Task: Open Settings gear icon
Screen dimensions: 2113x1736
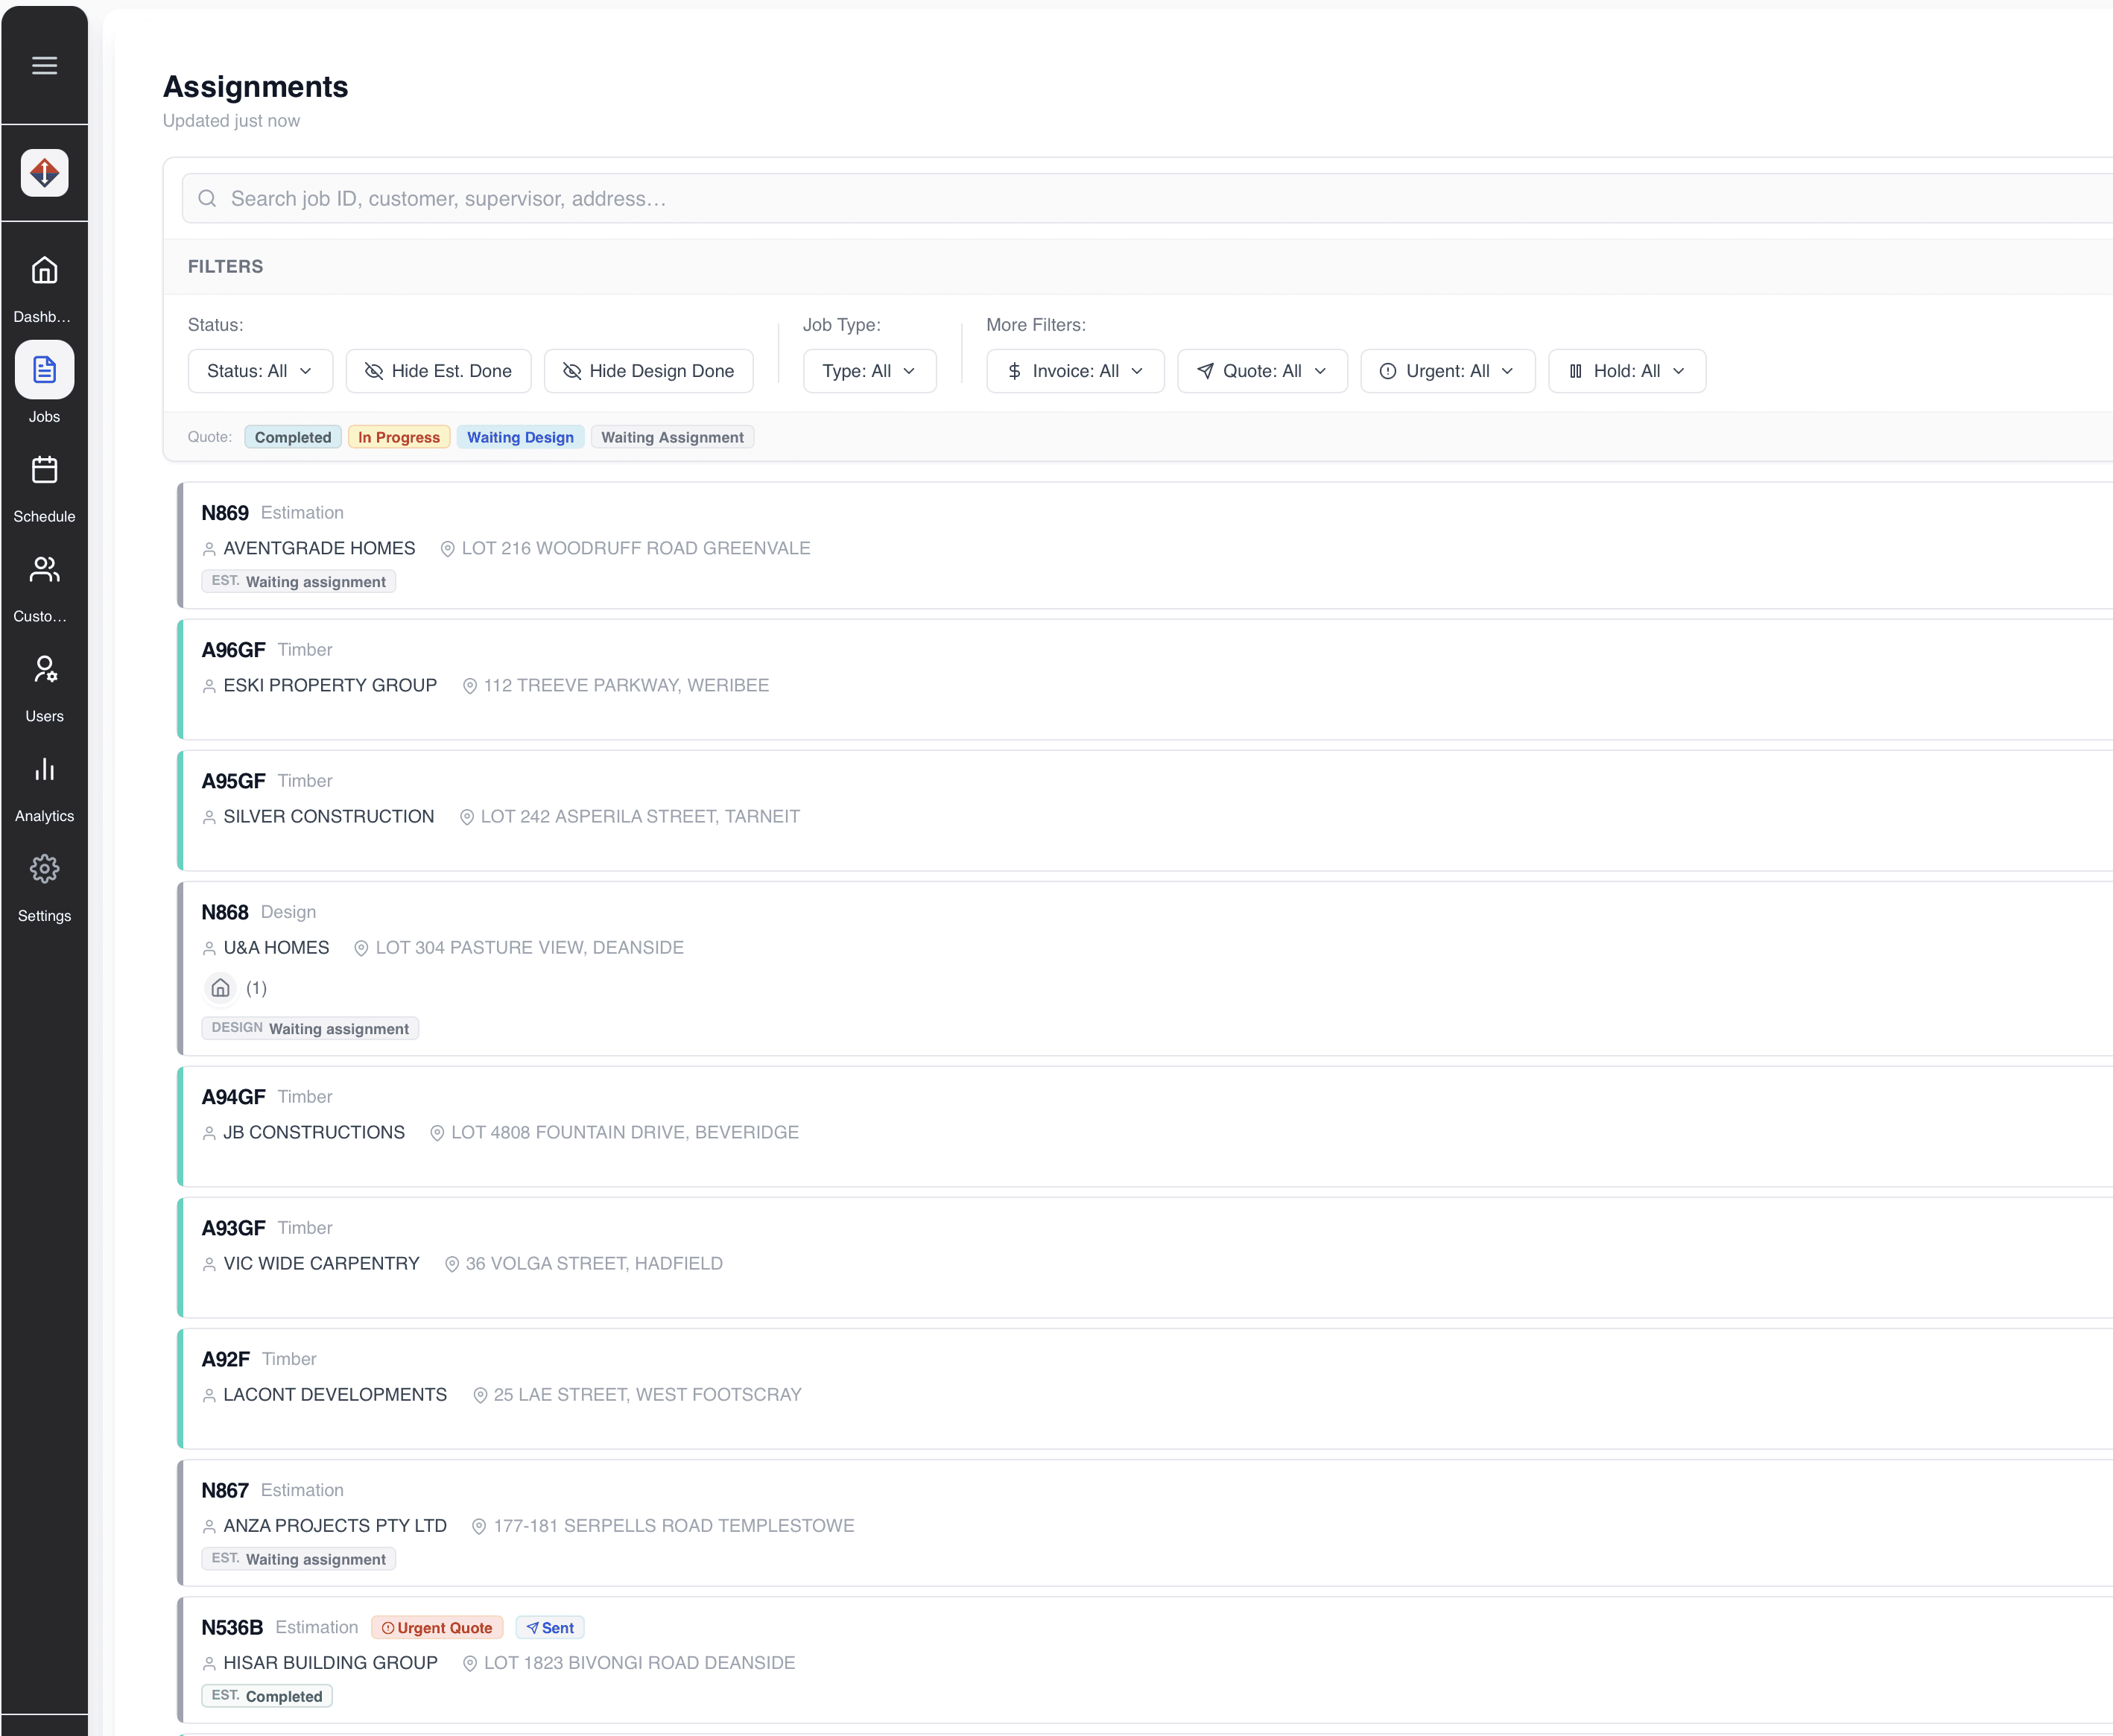Action: pyautogui.click(x=44, y=869)
